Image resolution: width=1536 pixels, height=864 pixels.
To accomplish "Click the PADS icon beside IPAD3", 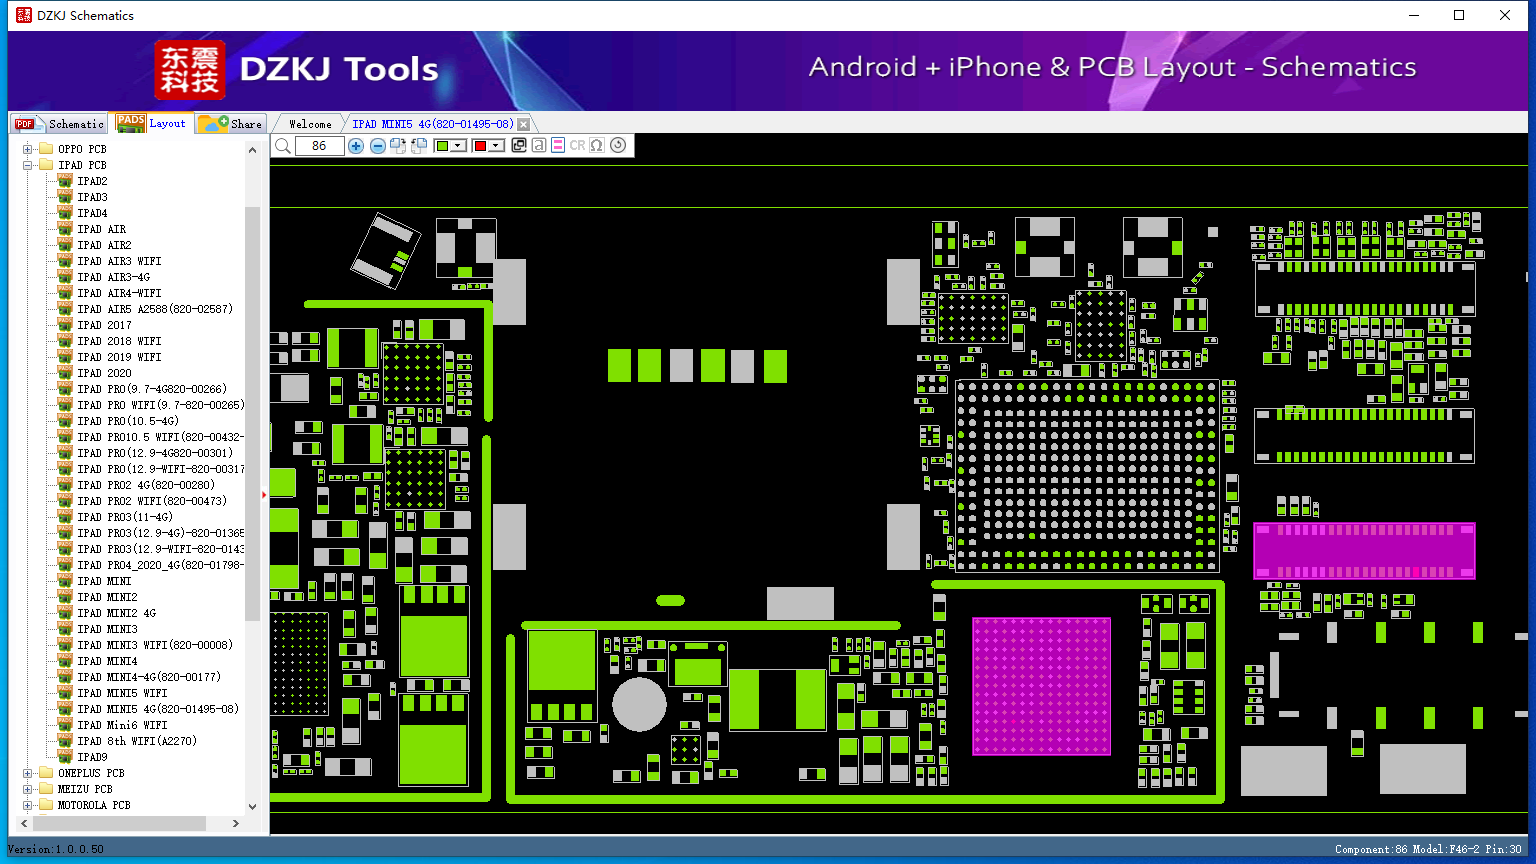I will 65,197.
